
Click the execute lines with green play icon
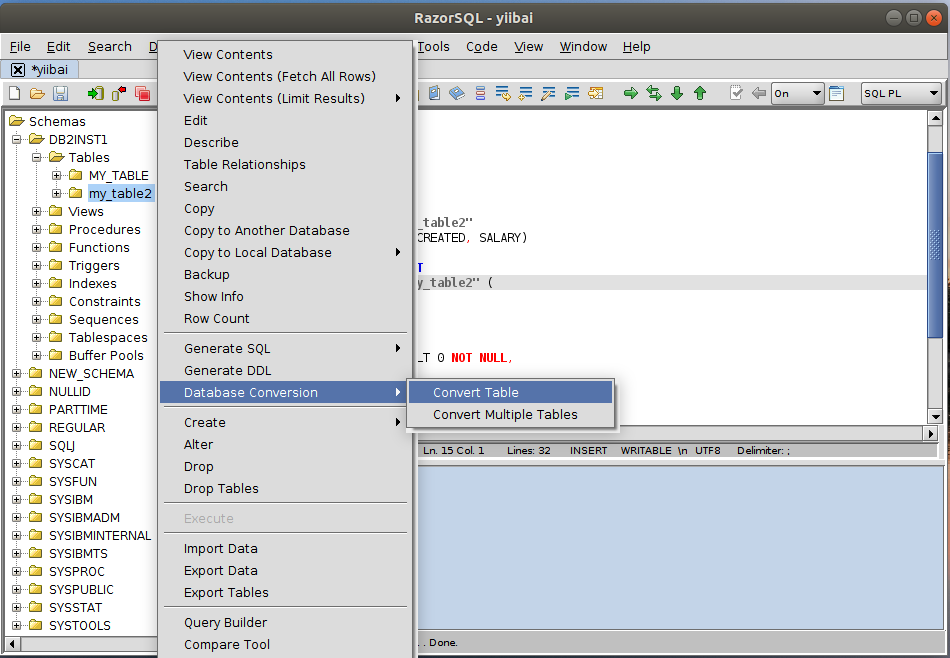point(572,93)
